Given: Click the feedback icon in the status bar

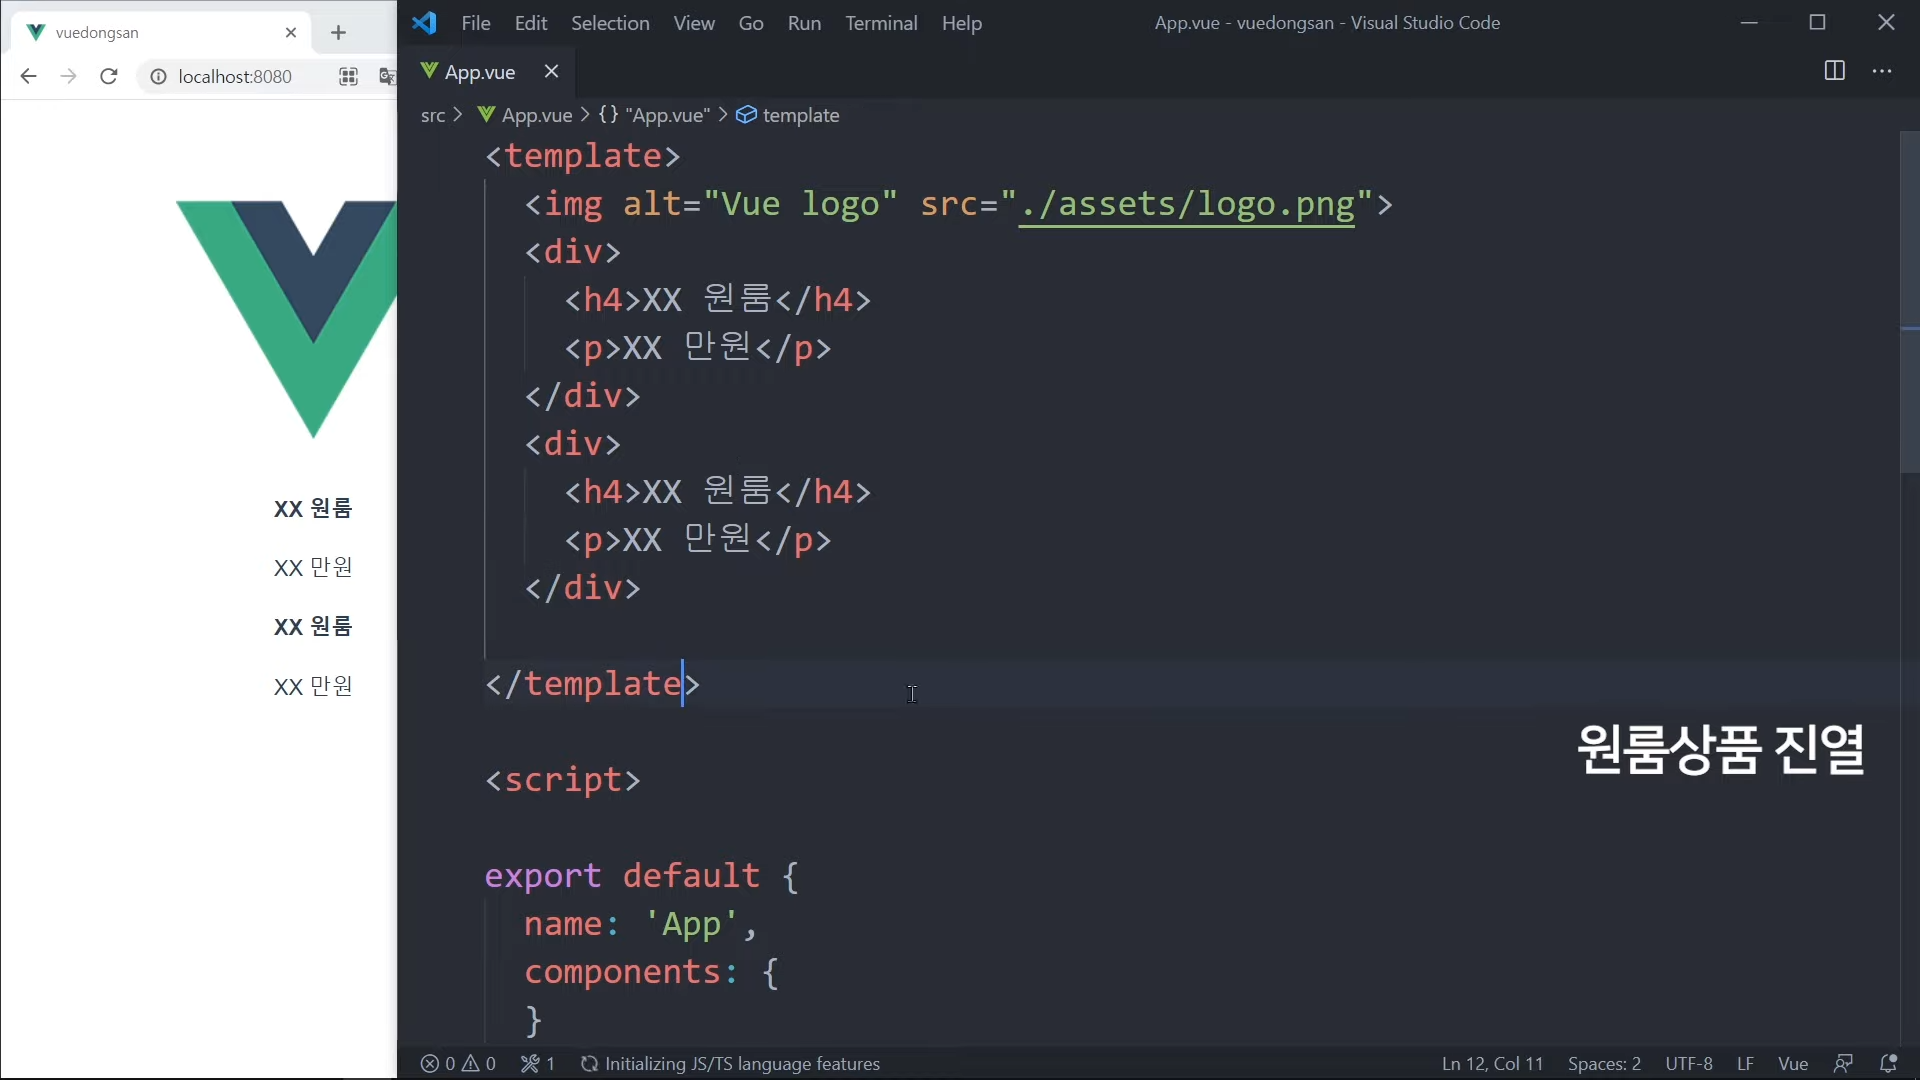Looking at the screenshot, I should 1843,1064.
